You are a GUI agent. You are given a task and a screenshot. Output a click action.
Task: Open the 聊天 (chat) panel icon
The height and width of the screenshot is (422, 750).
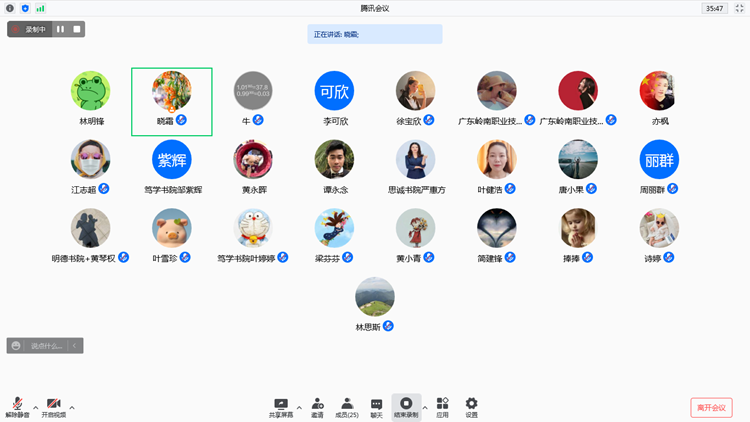click(376, 404)
